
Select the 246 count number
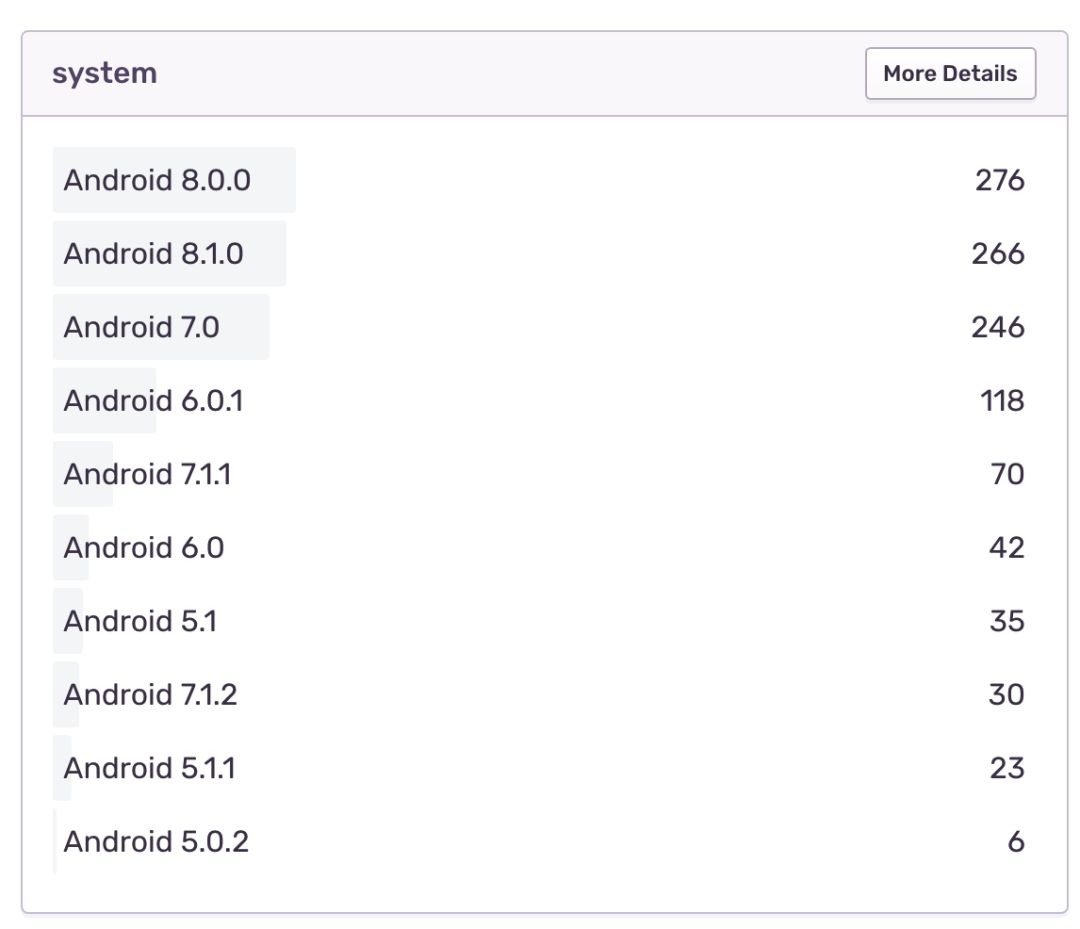998,327
